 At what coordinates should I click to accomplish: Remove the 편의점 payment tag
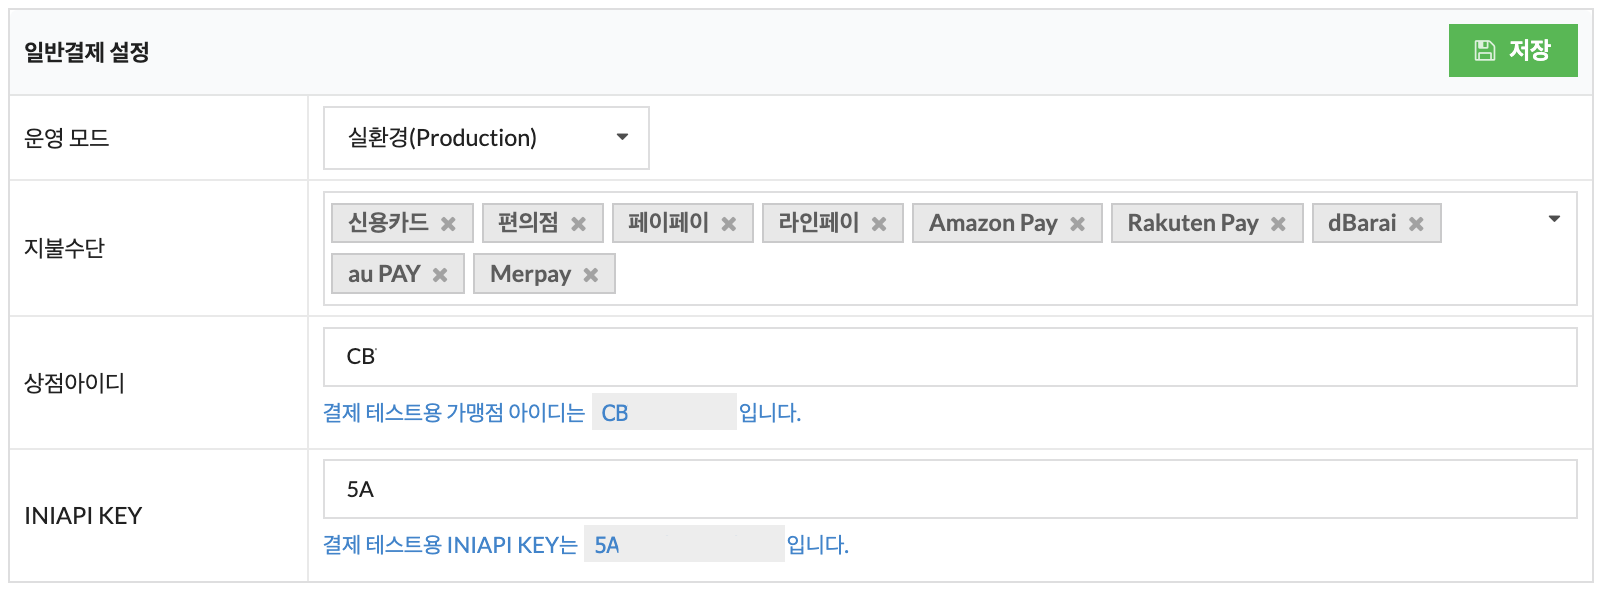pyautogui.click(x=578, y=224)
